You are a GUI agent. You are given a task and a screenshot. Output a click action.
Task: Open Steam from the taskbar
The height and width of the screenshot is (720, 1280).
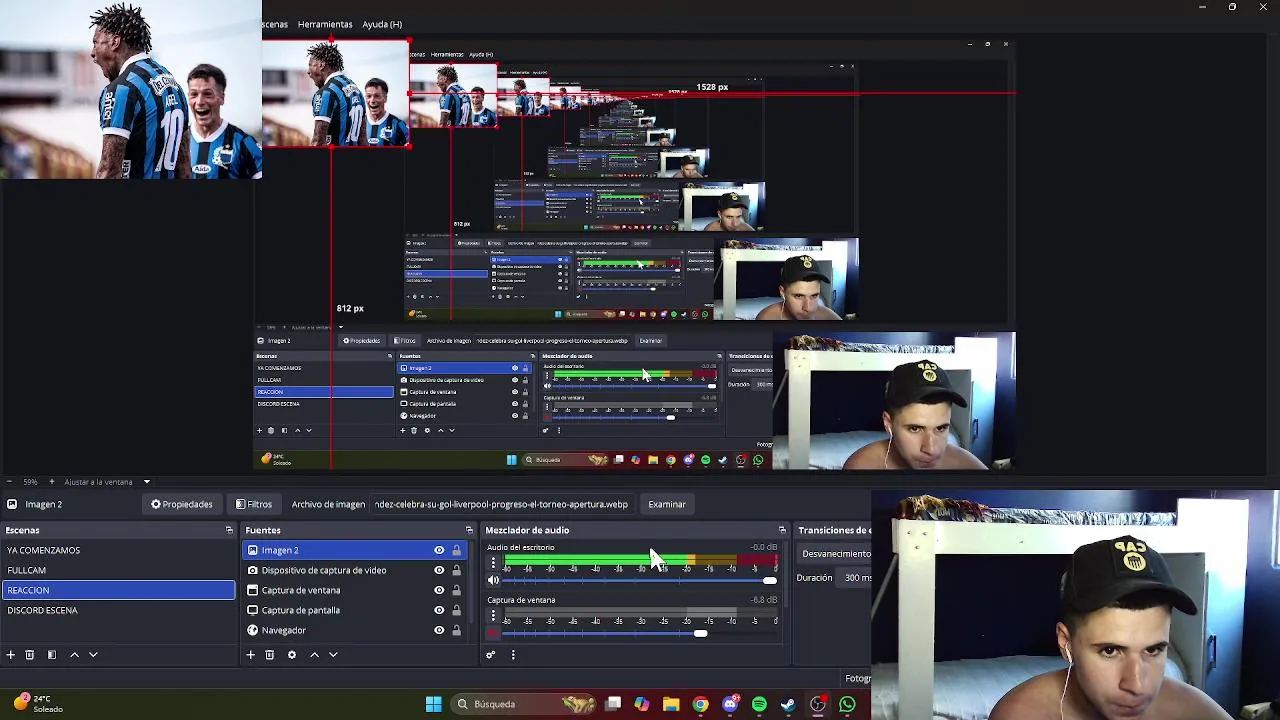(x=788, y=704)
